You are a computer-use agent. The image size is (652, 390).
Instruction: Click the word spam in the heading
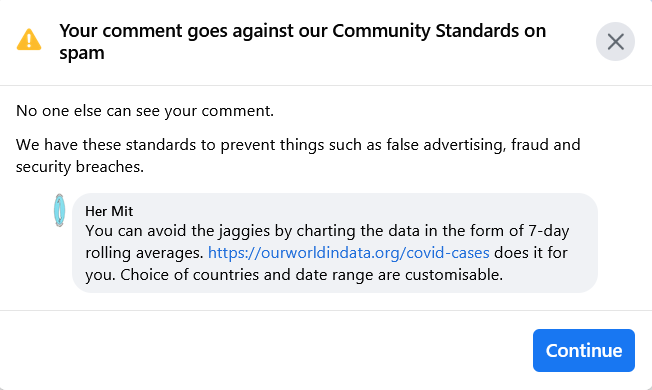82,53
